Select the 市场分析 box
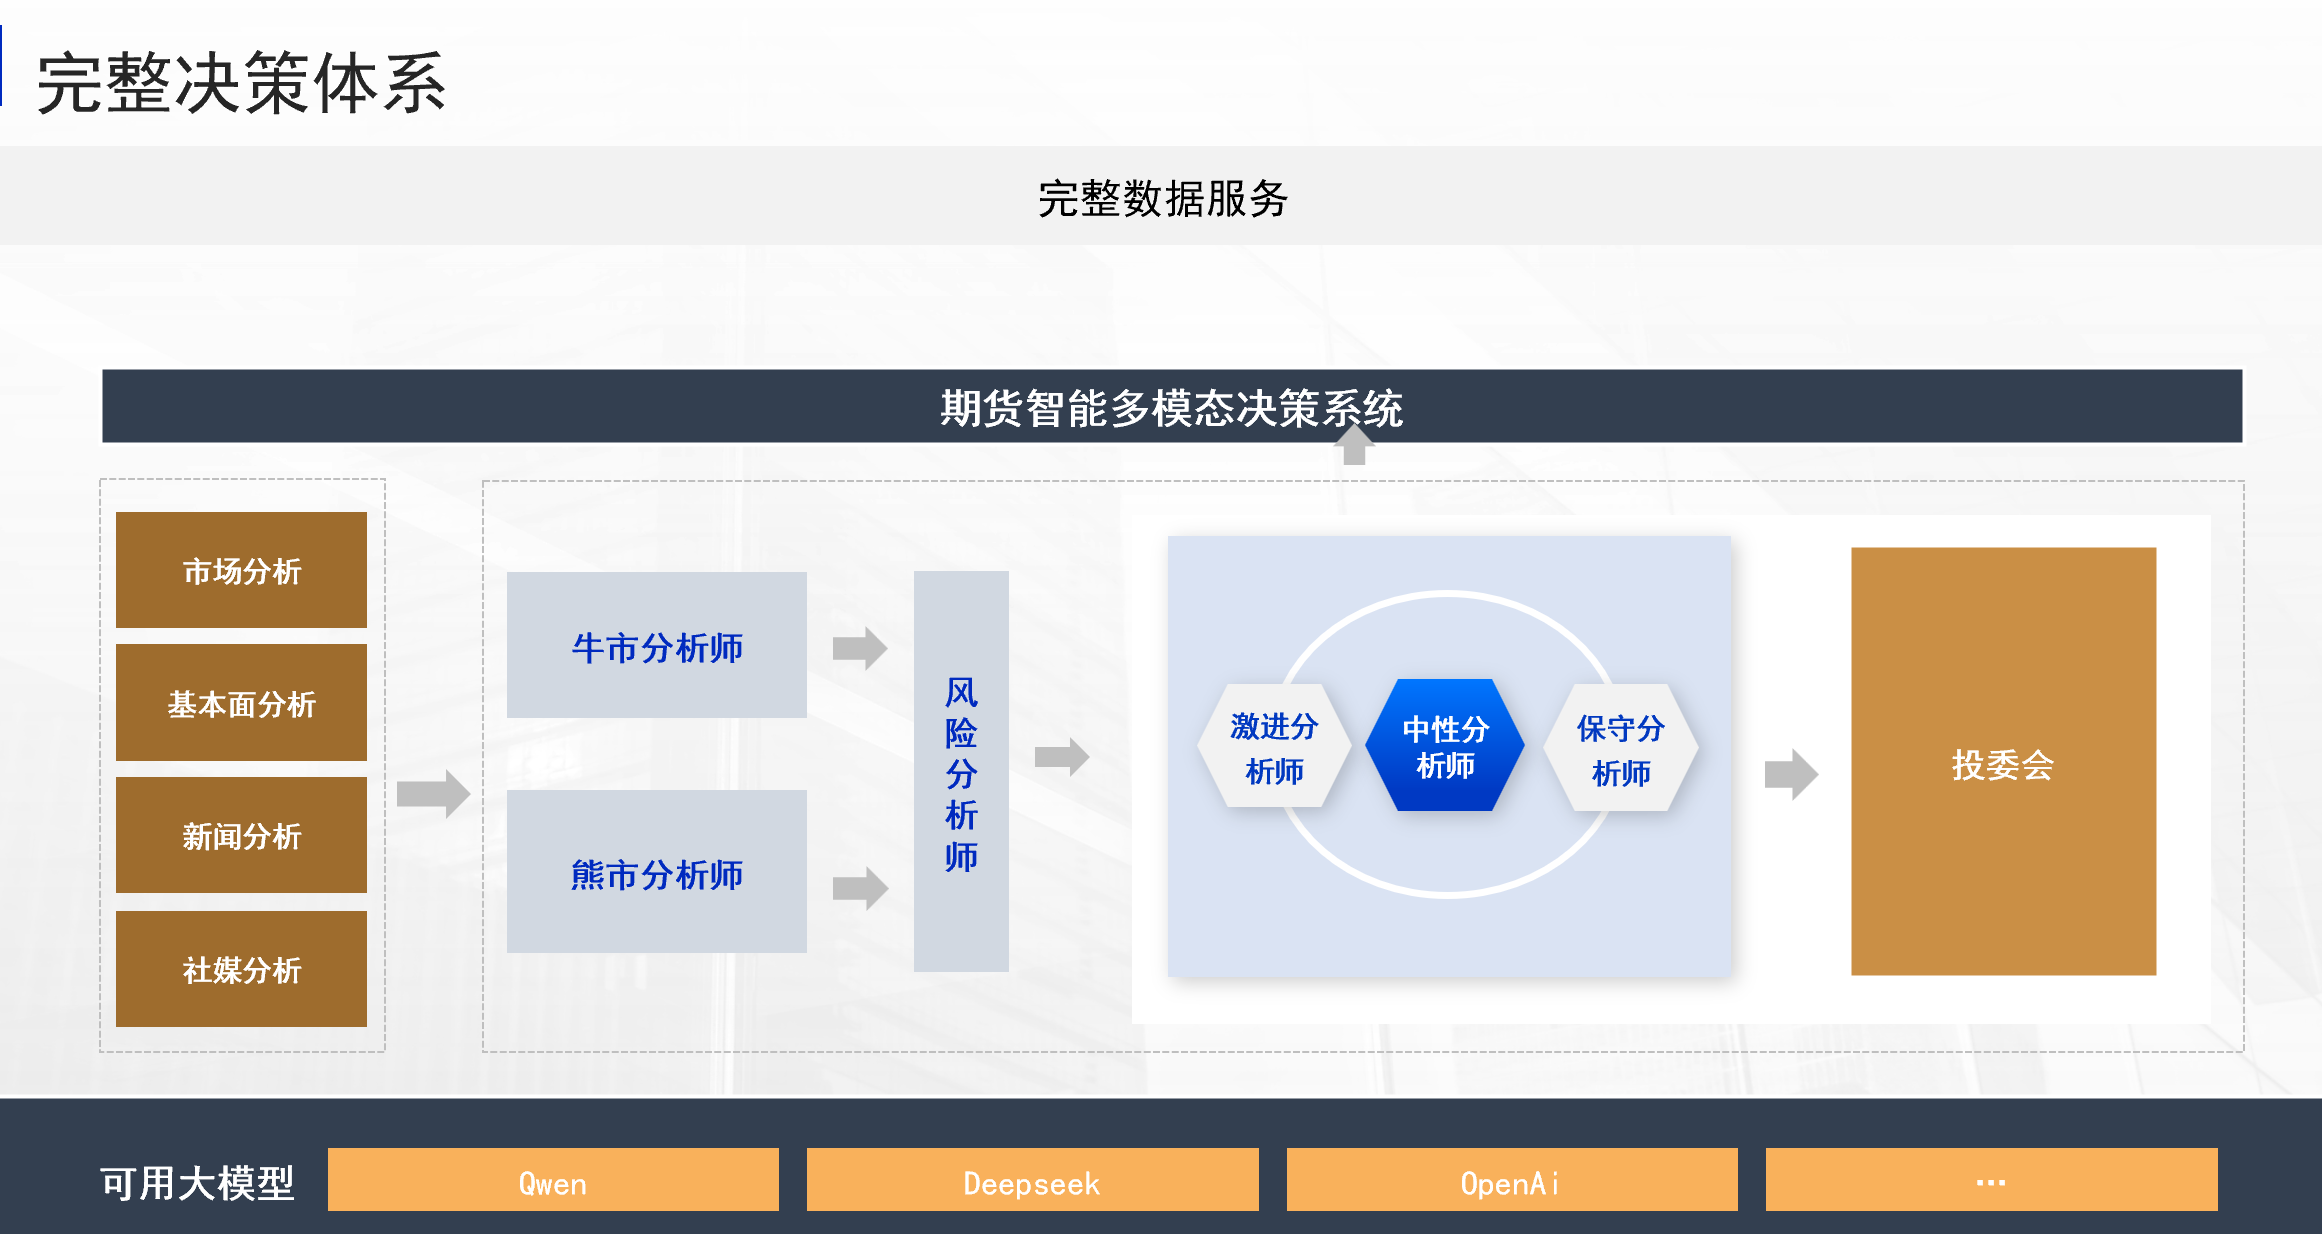2322x1234 pixels. click(241, 570)
